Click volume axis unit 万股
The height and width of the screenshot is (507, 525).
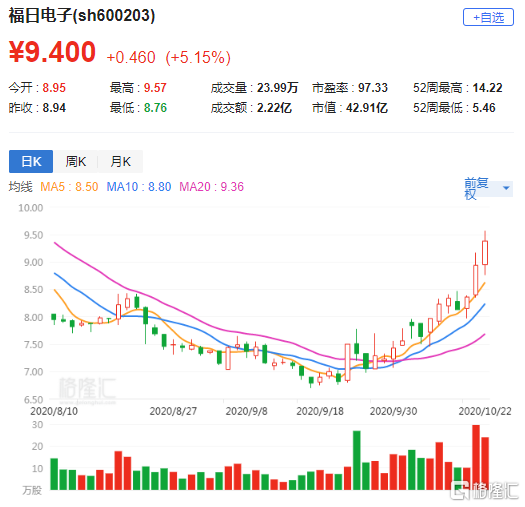coord(32,490)
